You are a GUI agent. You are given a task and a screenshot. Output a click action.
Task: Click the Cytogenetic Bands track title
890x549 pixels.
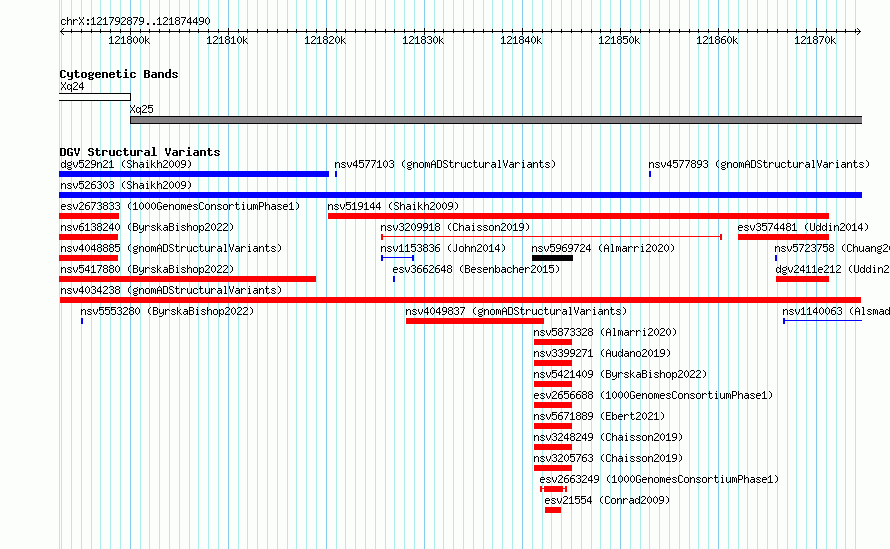[119, 74]
